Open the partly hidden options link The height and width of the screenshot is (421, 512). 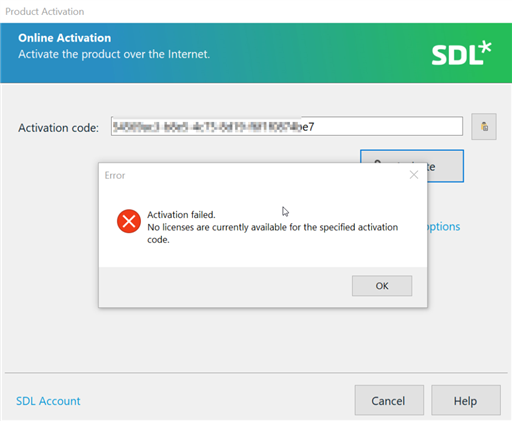[443, 227]
